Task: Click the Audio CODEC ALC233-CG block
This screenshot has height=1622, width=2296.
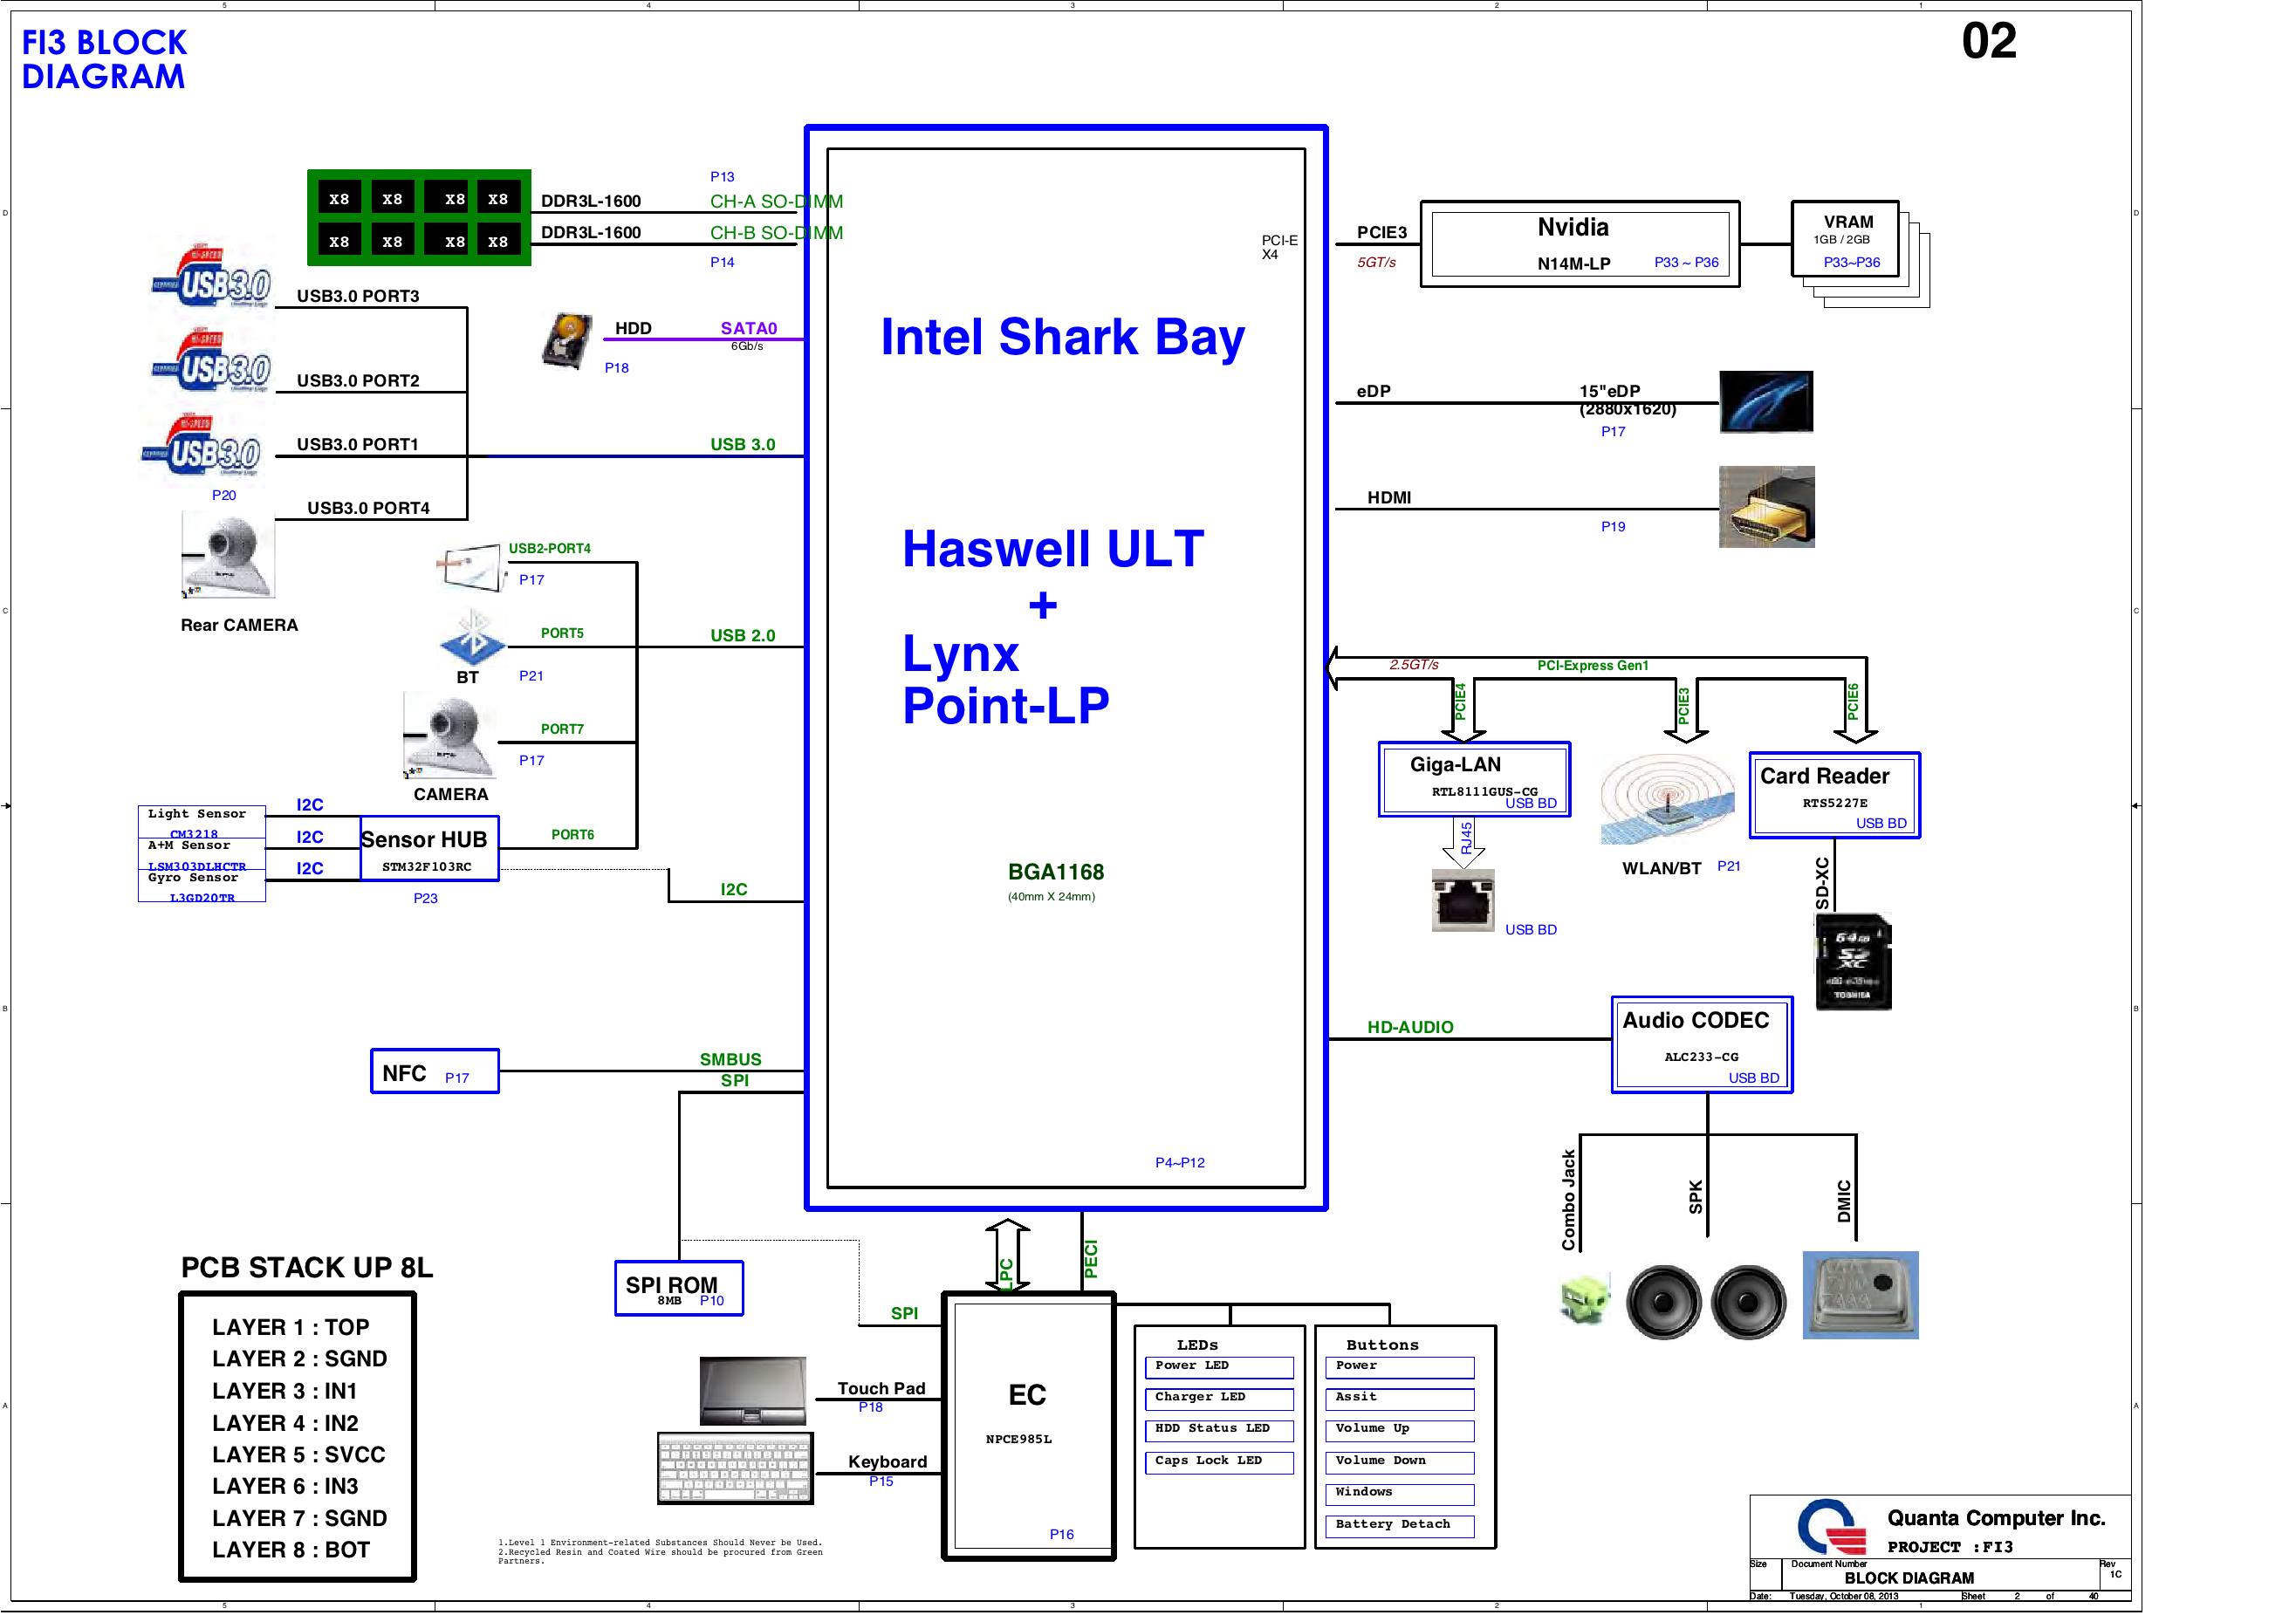Action: [x=1701, y=1045]
